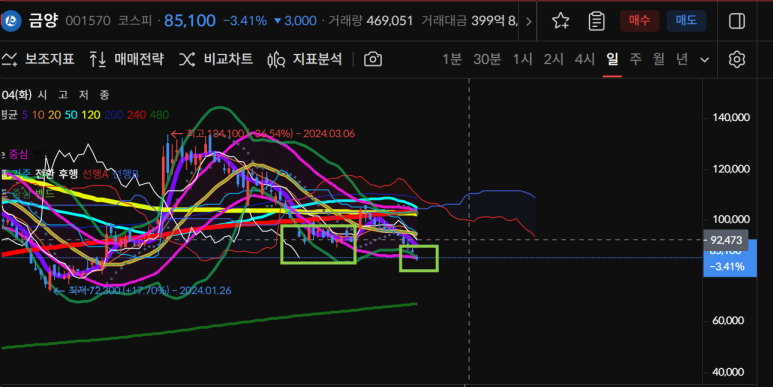Screen dimensions: 773x387
Task: Click the 선행A Ichimoku legend label
Action: tap(95, 174)
